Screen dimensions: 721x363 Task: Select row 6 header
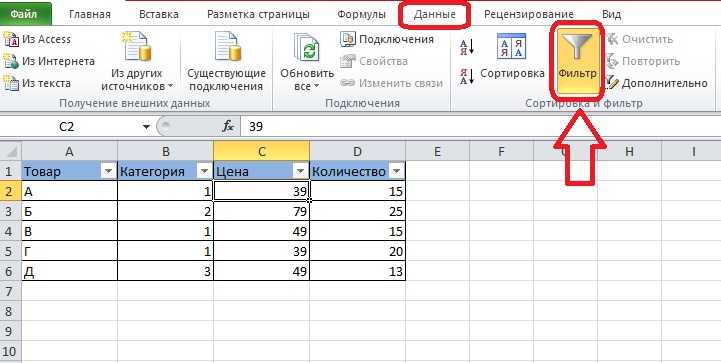(11, 271)
